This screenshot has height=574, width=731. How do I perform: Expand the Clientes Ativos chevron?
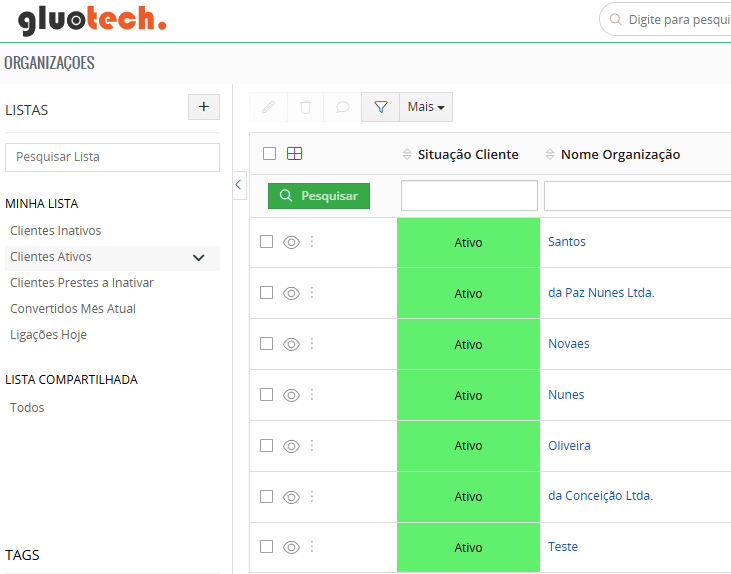[199, 258]
